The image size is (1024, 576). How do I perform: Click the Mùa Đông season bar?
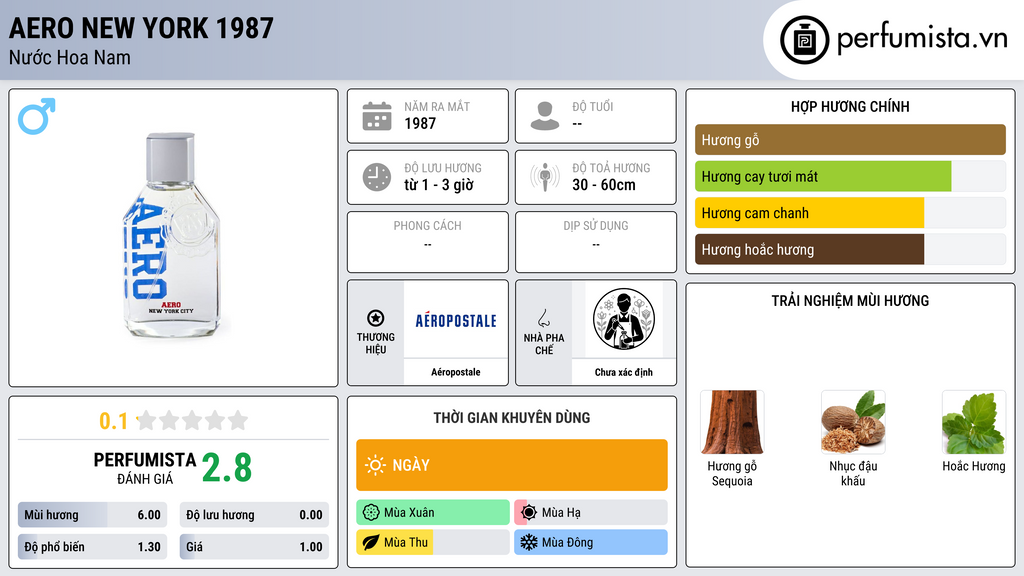[x=591, y=542]
